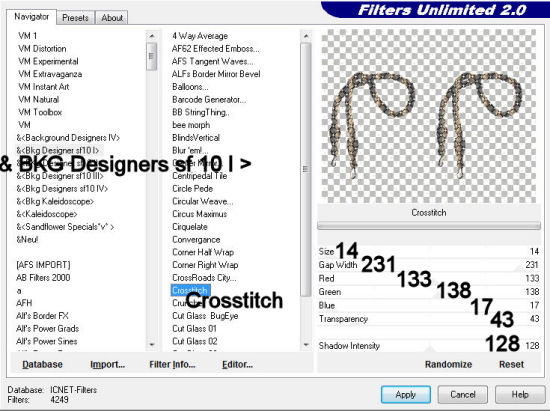Choose the Balloons... filter

[x=190, y=87]
